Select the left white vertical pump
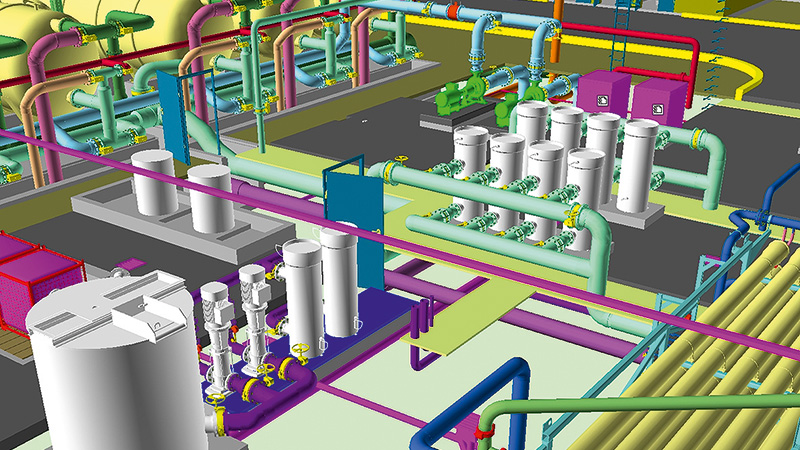The image size is (800, 450). [x=217, y=320]
